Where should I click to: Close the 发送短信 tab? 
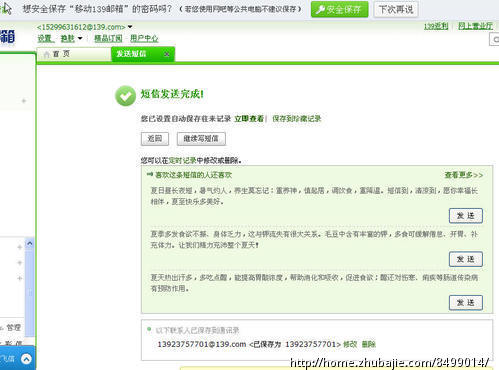pyautogui.click(x=167, y=54)
